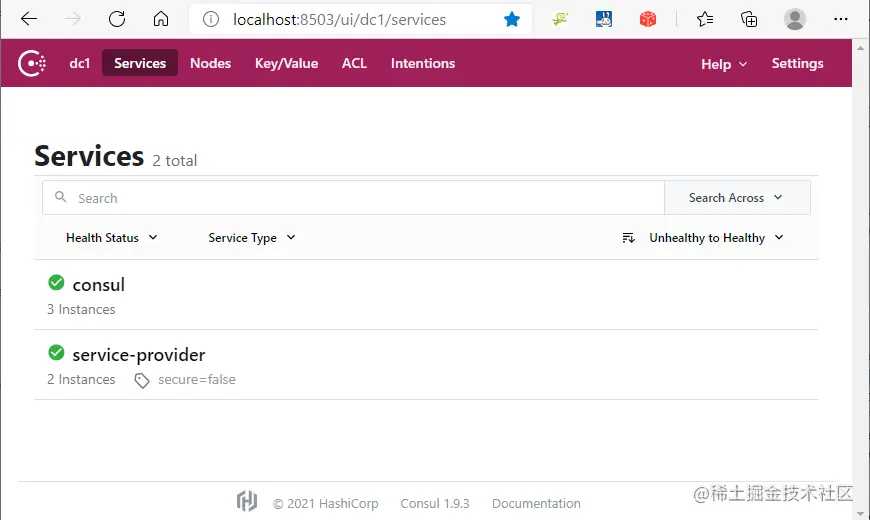Open the green extension icon

coord(560,19)
